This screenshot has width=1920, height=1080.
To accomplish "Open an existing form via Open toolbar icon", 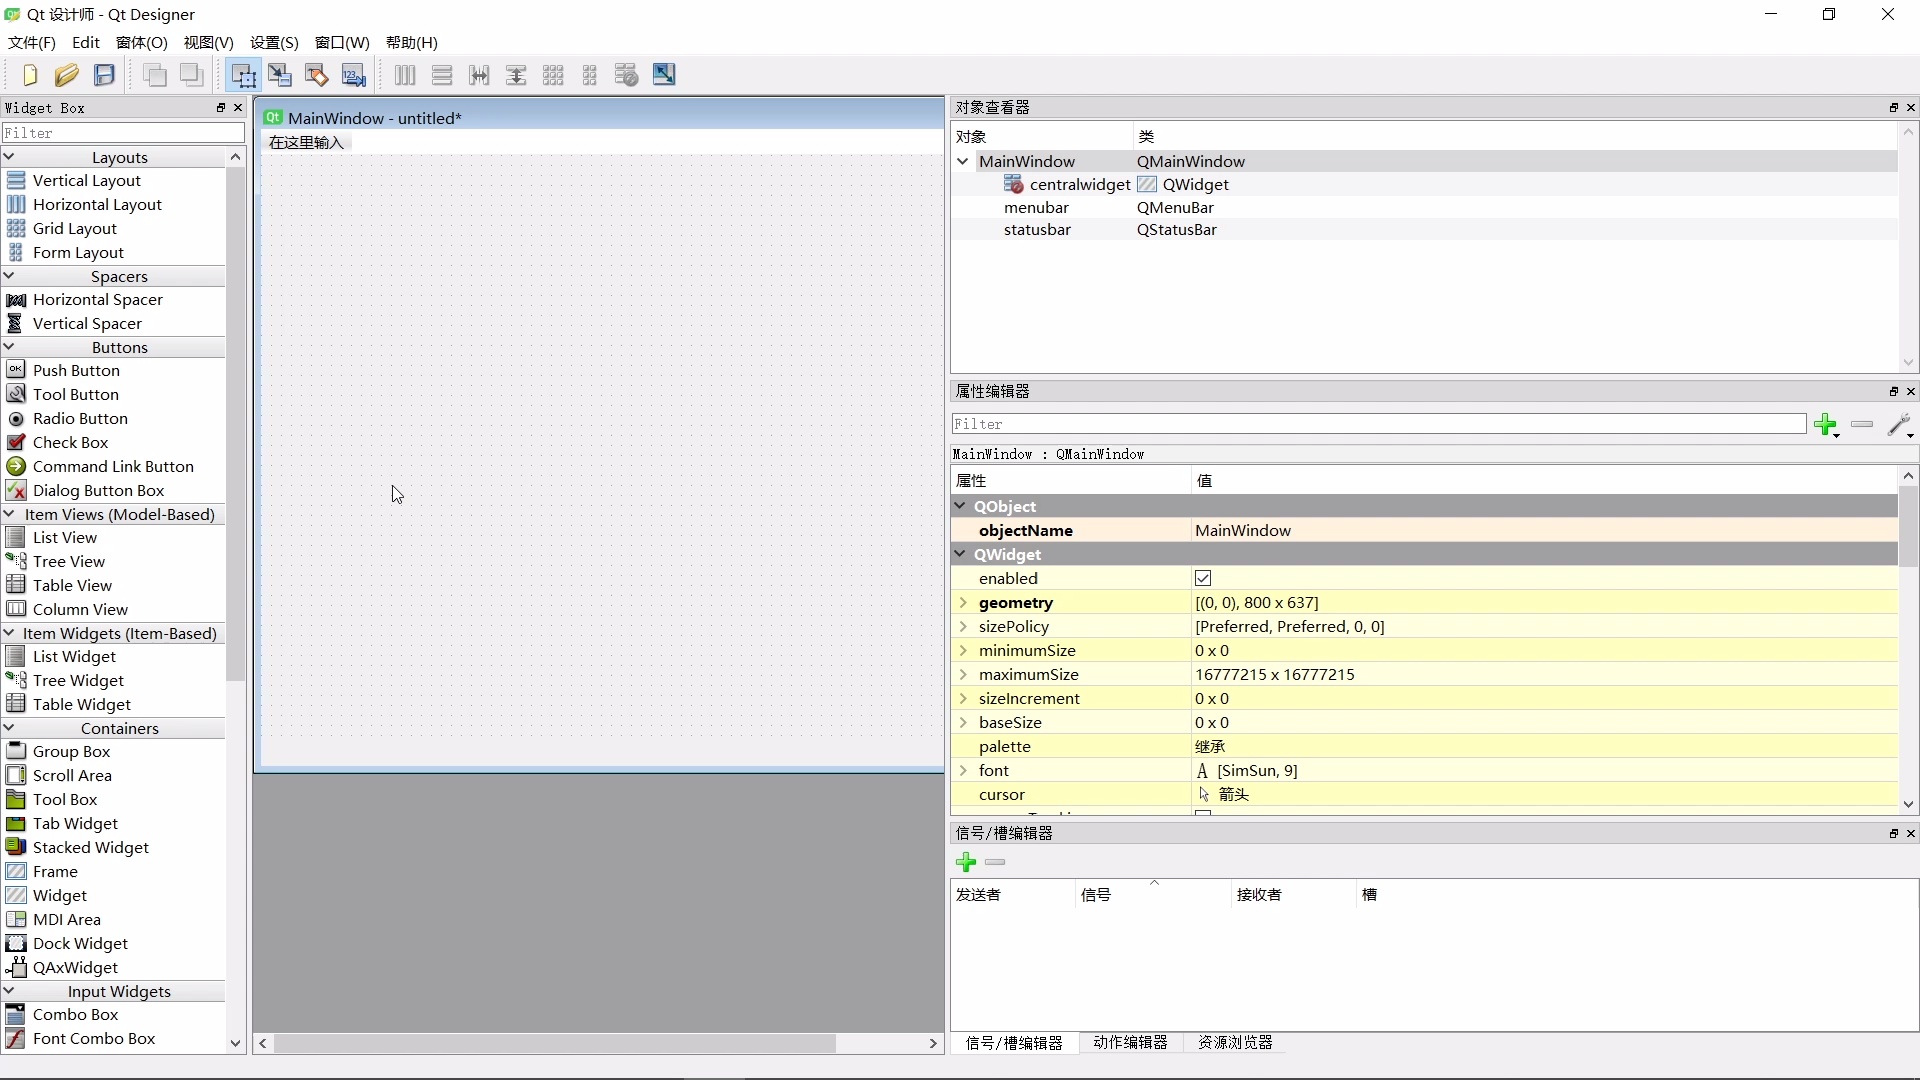I will 66,75.
